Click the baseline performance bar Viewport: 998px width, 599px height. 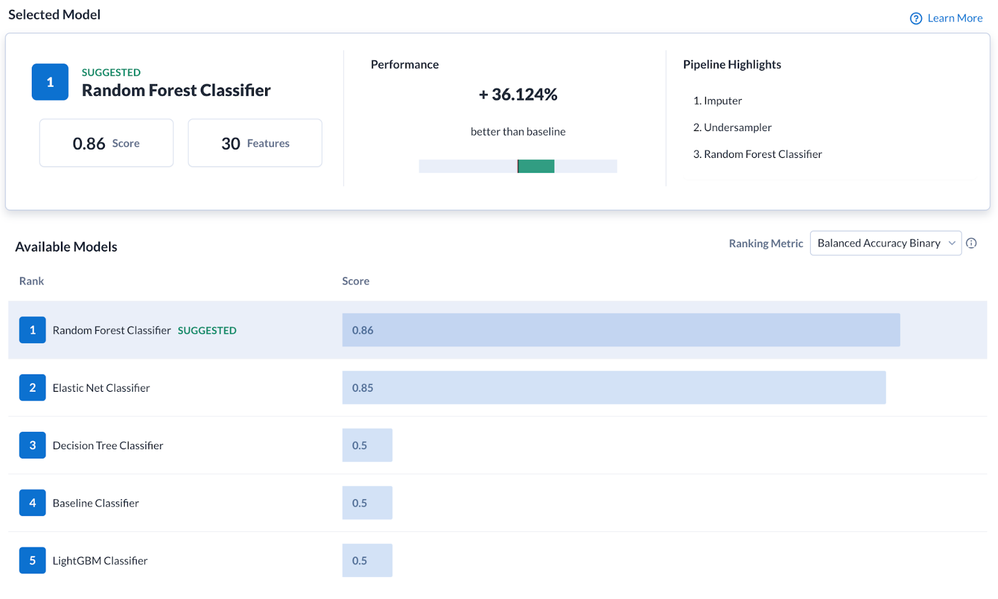tap(518, 166)
